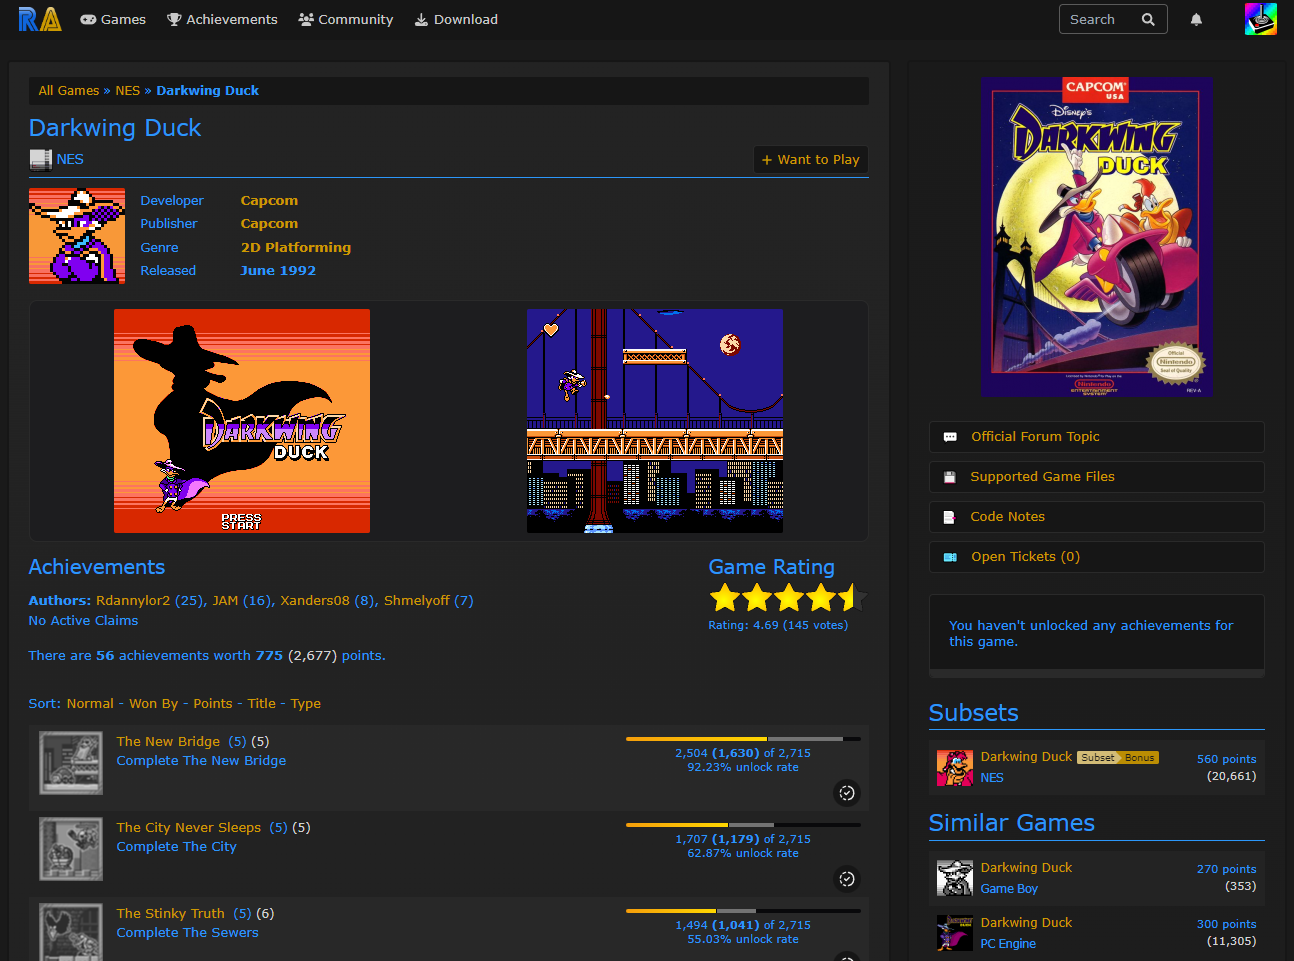Image resolution: width=1294 pixels, height=961 pixels.
Task: Sort achievements by Title
Action: 262,703
